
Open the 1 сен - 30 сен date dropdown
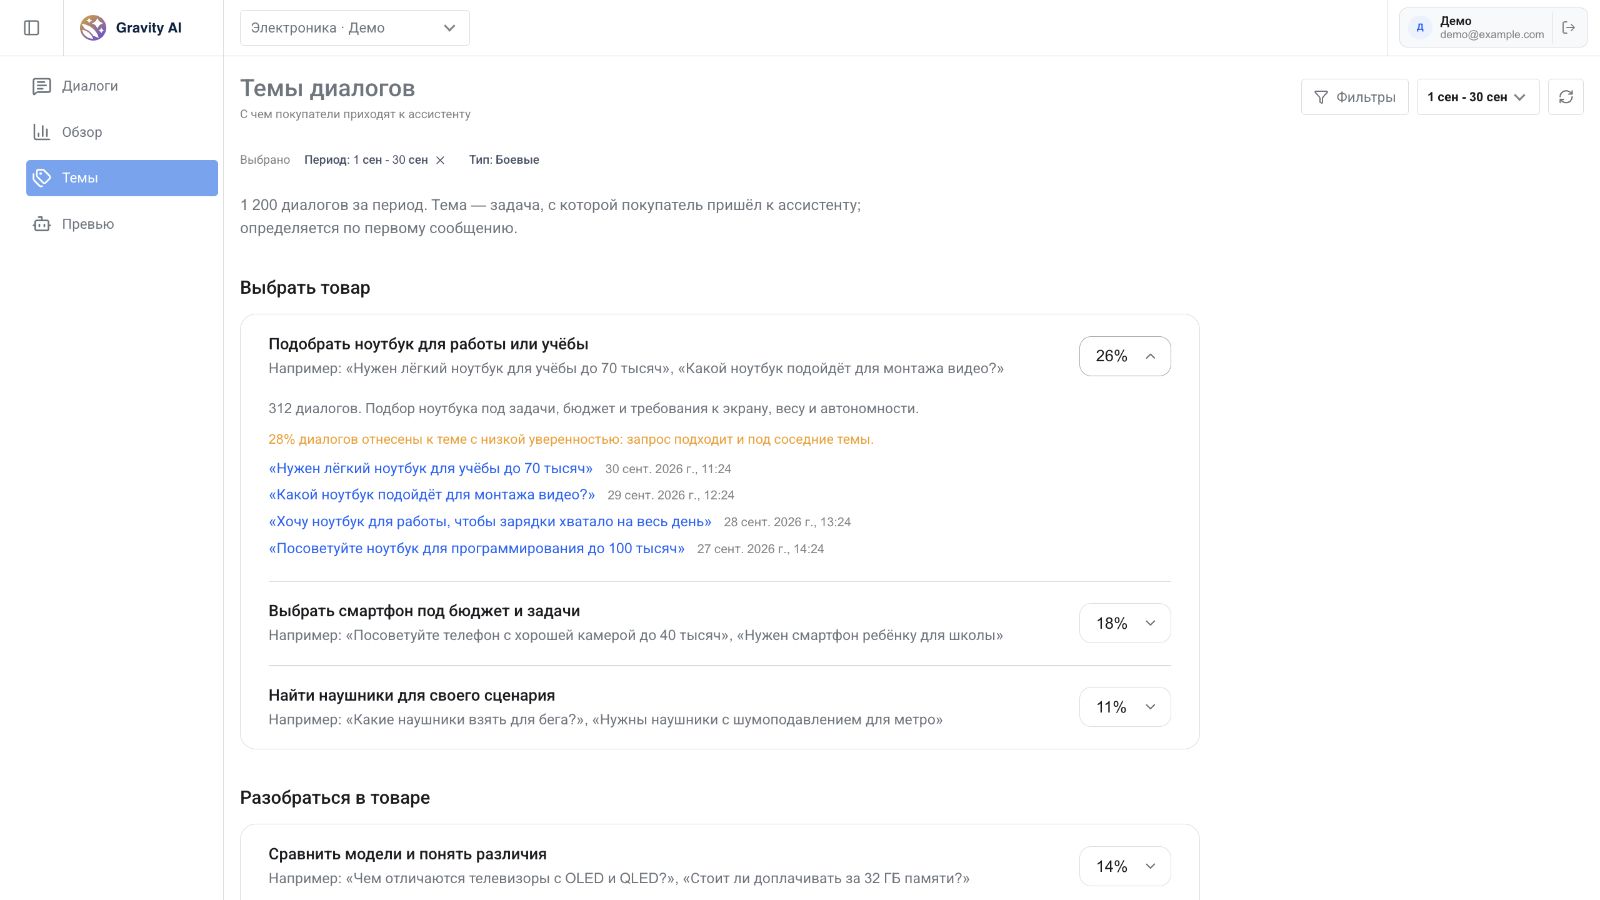(x=1478, y=97)
